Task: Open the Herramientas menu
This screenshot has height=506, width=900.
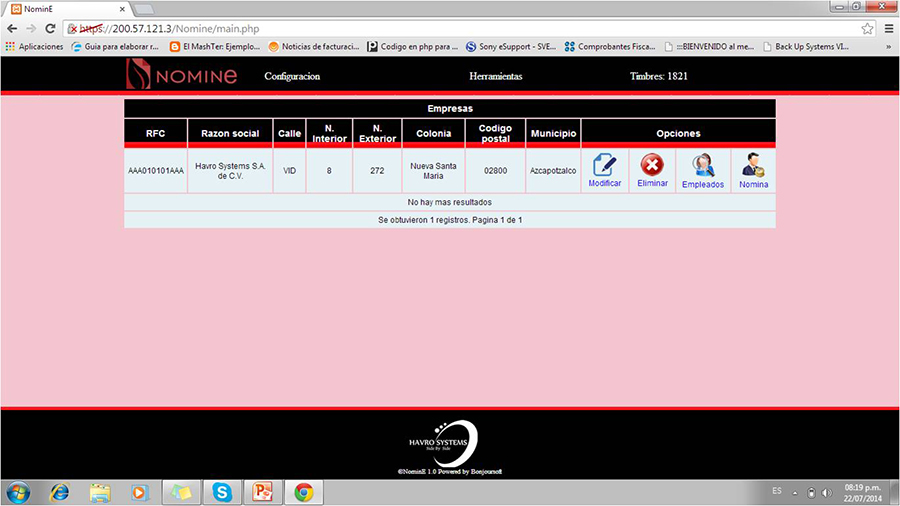Action: (495, 76)
